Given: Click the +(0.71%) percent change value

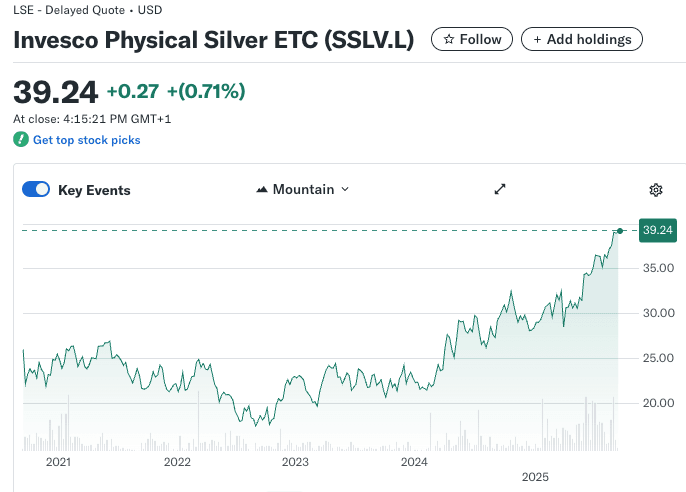Looking at the screenshot, I should pos(206,92).
